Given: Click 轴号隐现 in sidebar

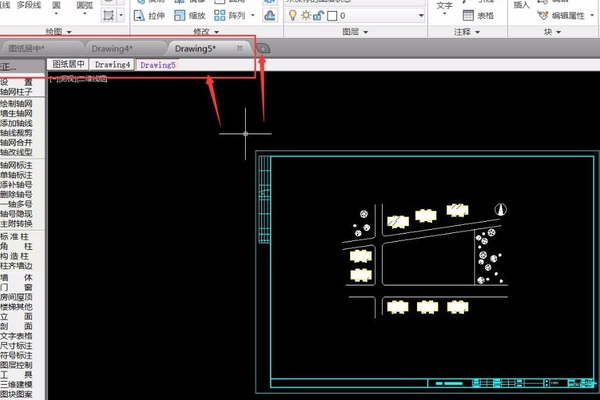Looking at the screenshot, I should click(x=16, y=214).
